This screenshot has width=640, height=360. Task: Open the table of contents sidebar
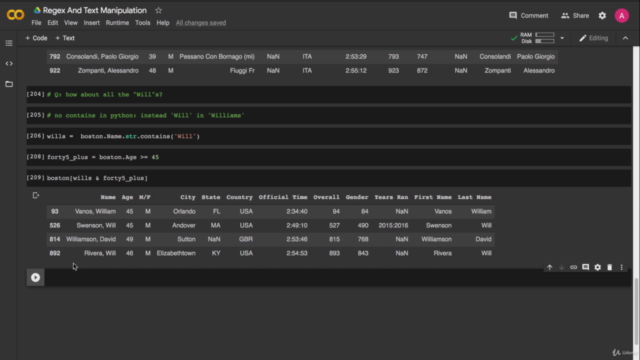(9, 43)
